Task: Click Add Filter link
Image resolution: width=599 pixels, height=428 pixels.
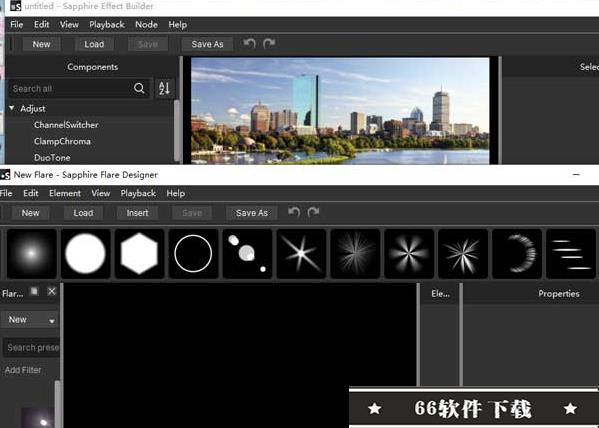Action: (x=23, y=370)
